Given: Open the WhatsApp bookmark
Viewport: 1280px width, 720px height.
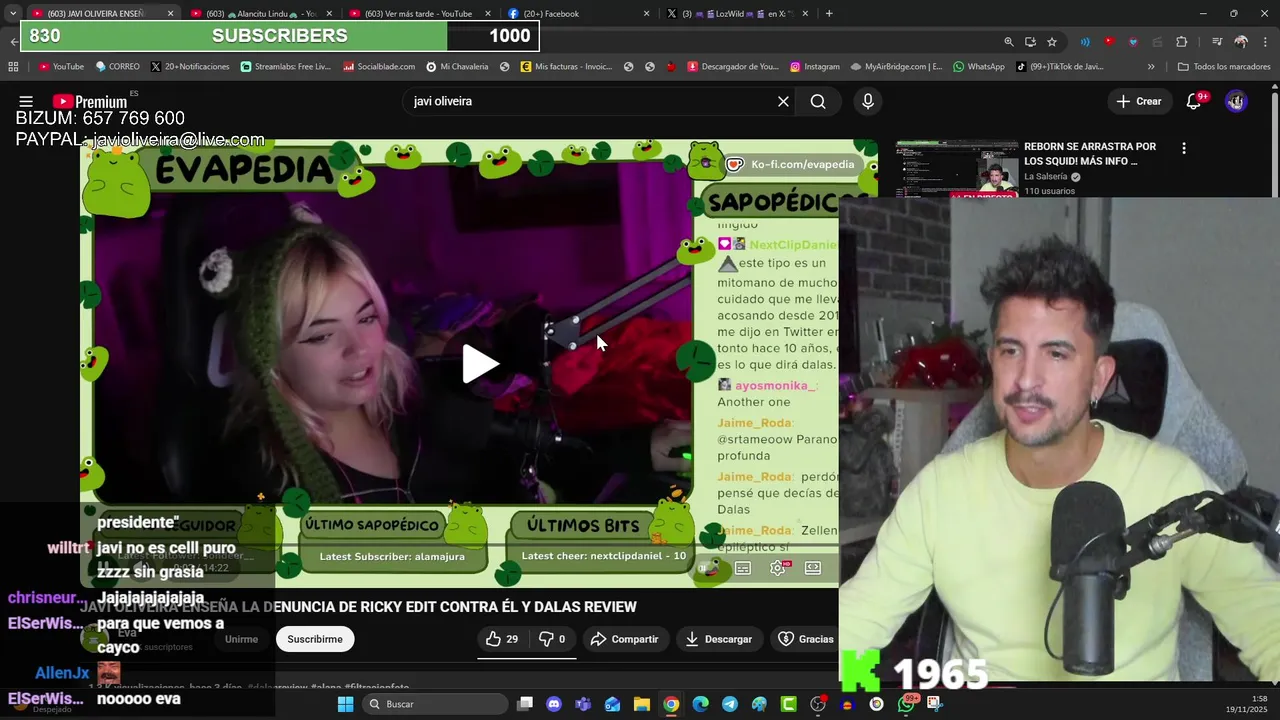Looking at the screenshot, I should 978,67.
